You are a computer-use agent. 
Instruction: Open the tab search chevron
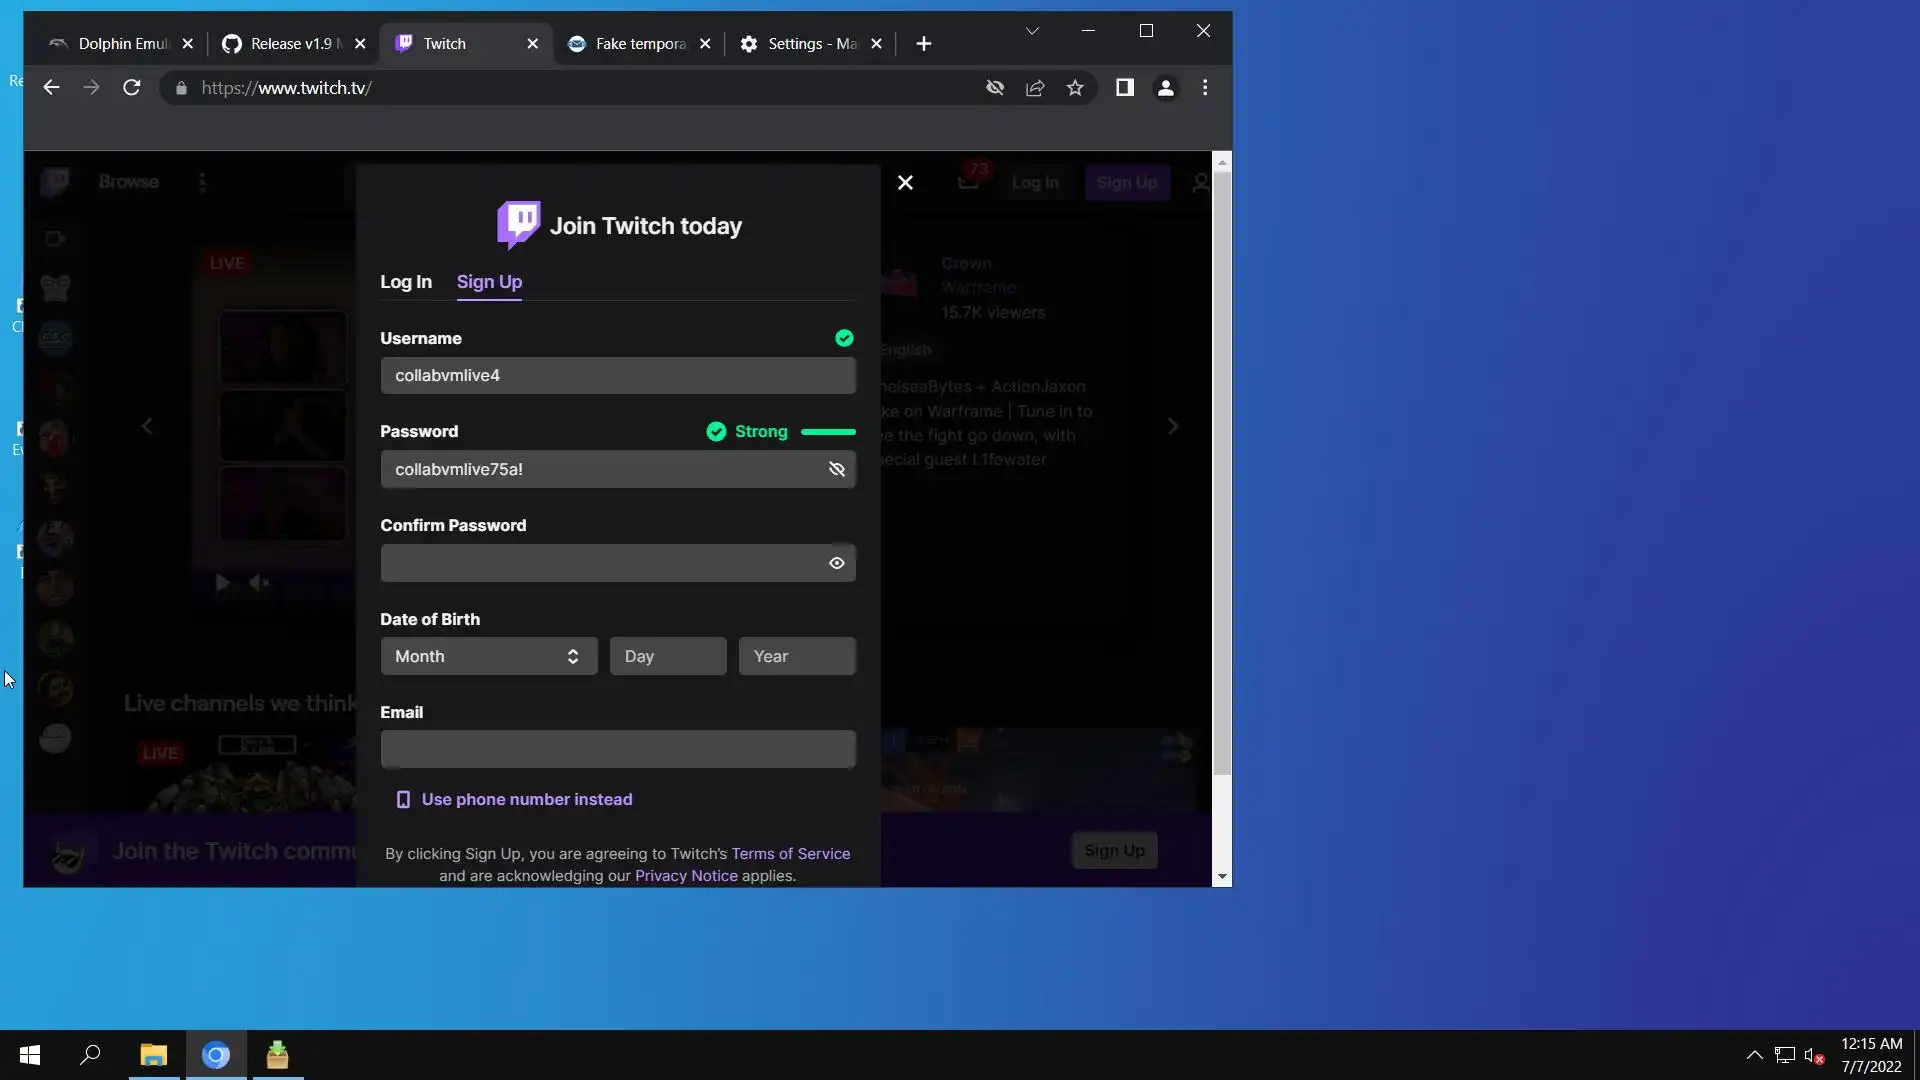tap(1032, 31)
